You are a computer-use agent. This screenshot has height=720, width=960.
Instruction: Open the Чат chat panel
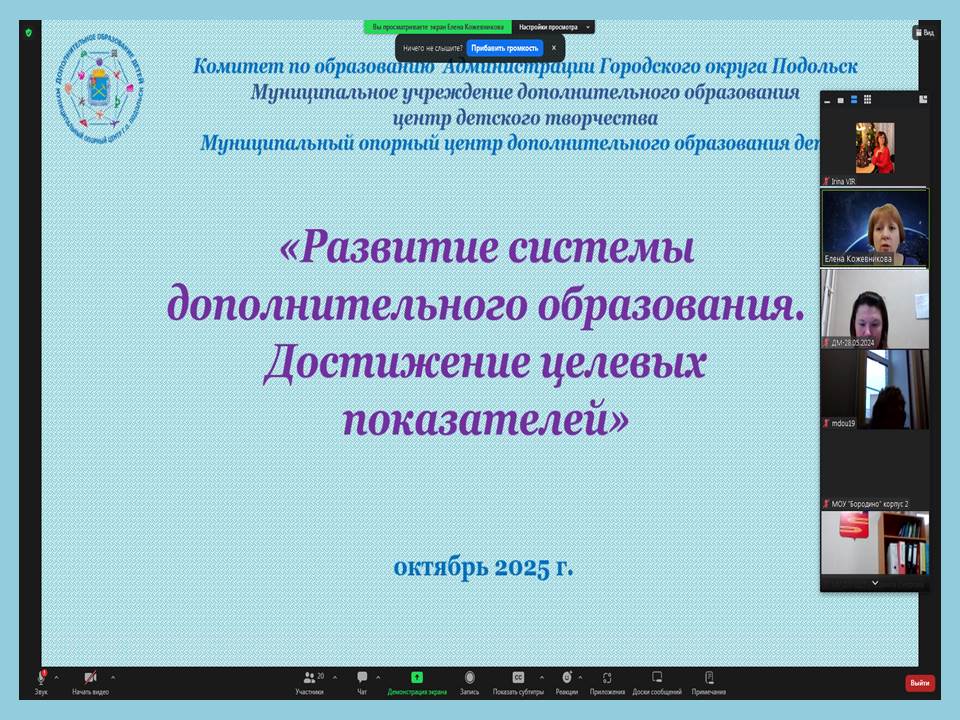click(362, 678)
